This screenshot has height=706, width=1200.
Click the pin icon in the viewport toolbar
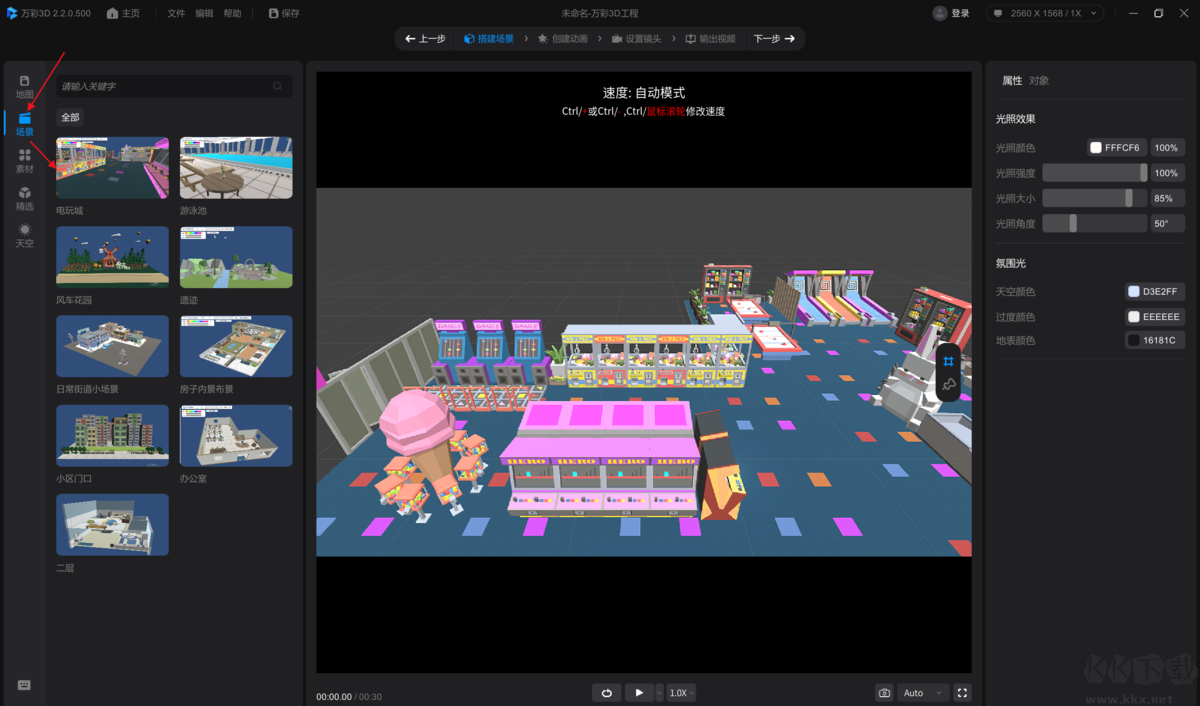(948, 384)
